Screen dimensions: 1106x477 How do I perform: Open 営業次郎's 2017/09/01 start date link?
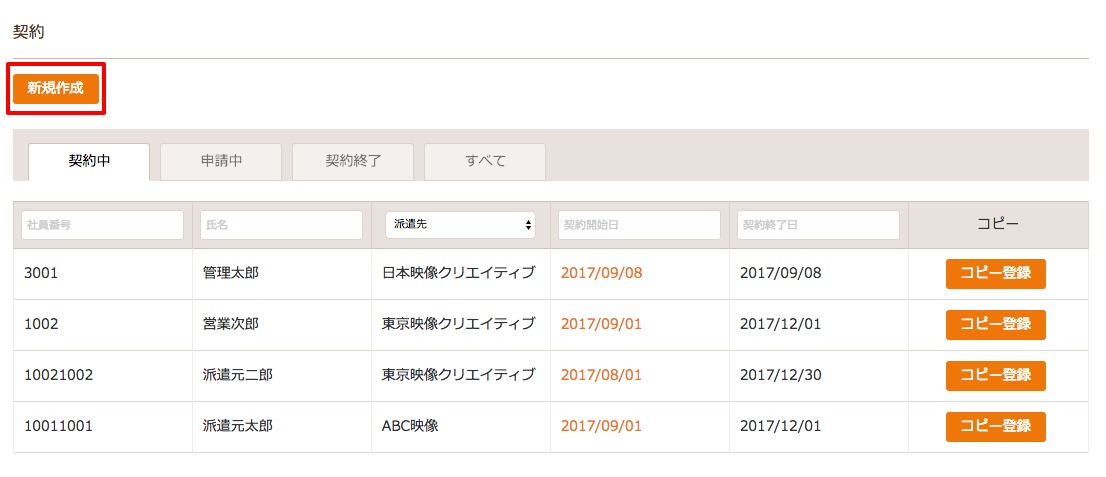pyautogui.click(x=602, y=324)
